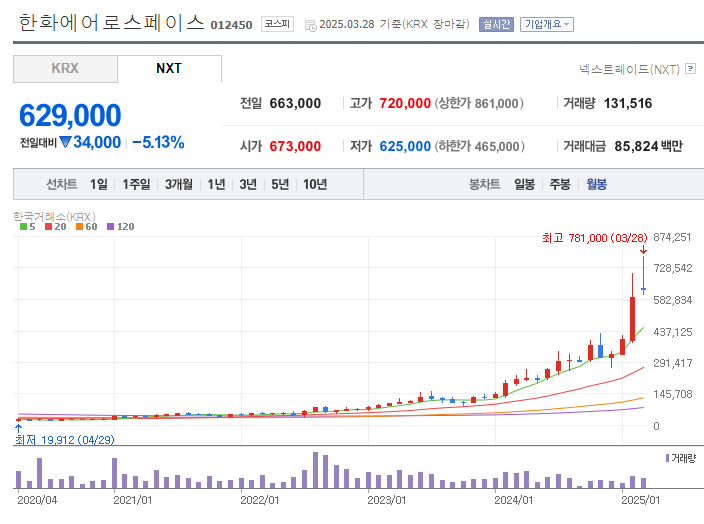The image size is (704, 524).
Task: Click the calendar icon beside 2025.03.28
Action: coord(310,26)
